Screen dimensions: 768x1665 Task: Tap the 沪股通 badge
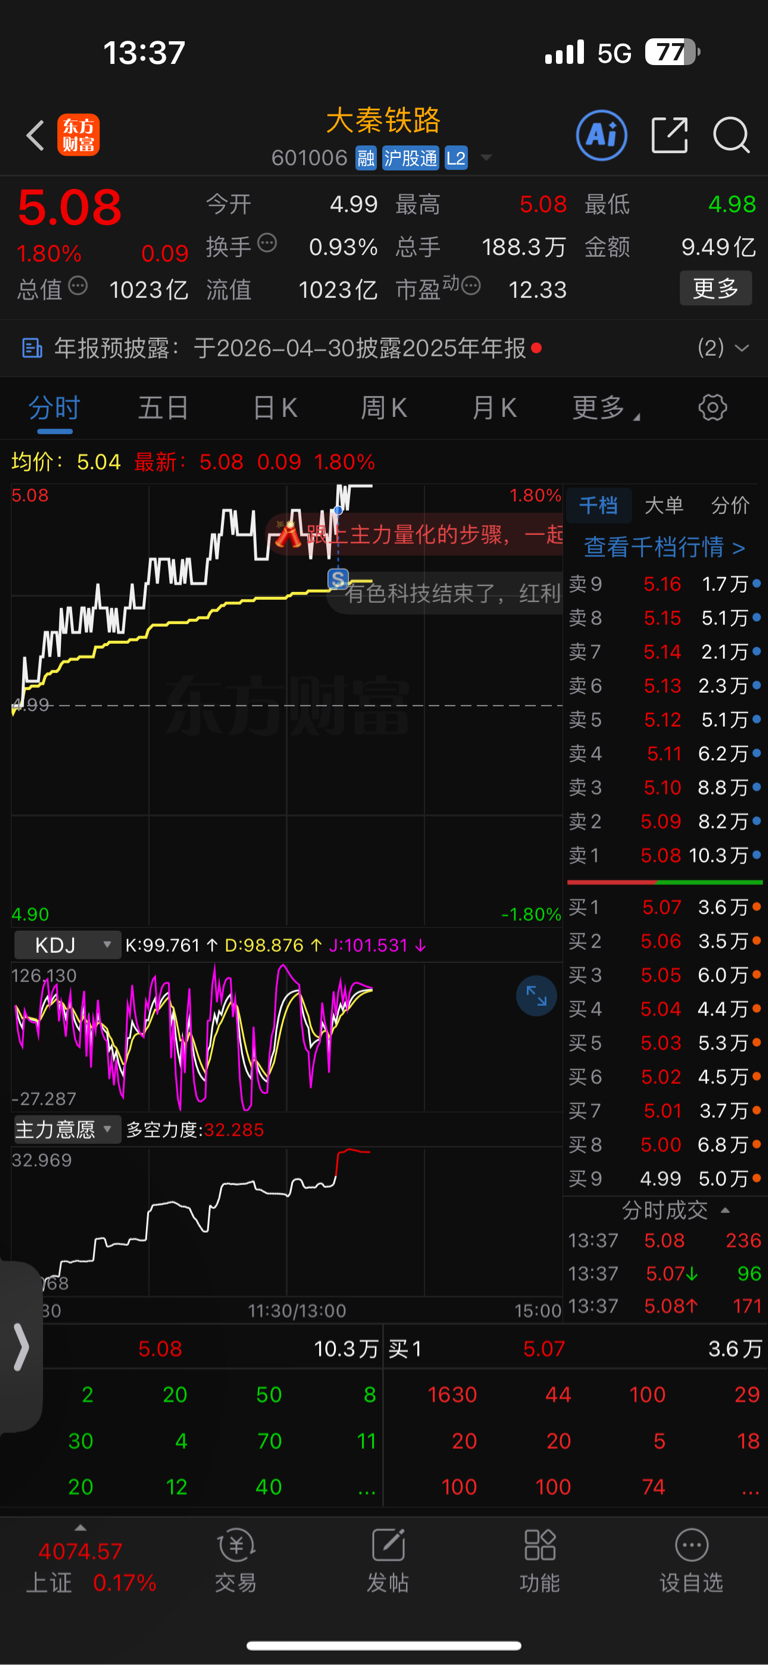tap(411, 158)
